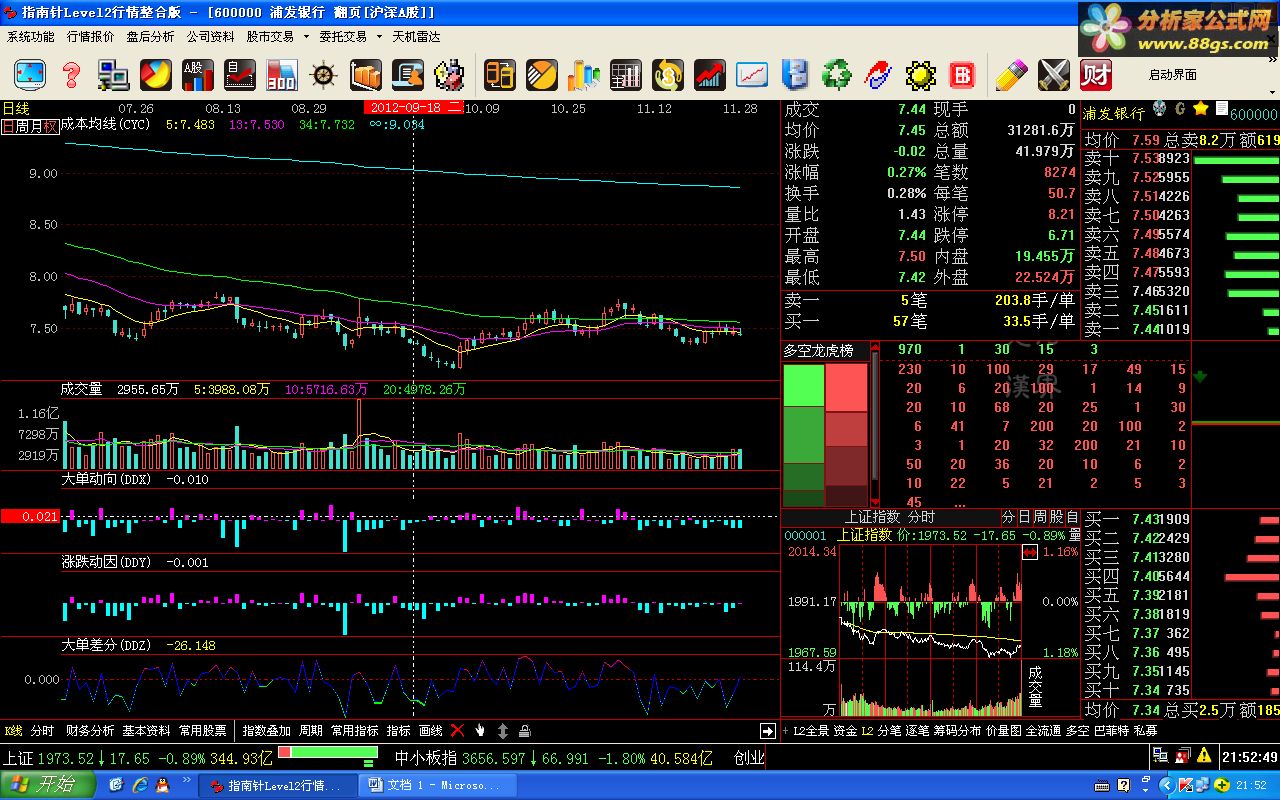This screenshot has width=1280, height=800.
Task: Click the 启动界面 button
Action: pos(1173,75)
